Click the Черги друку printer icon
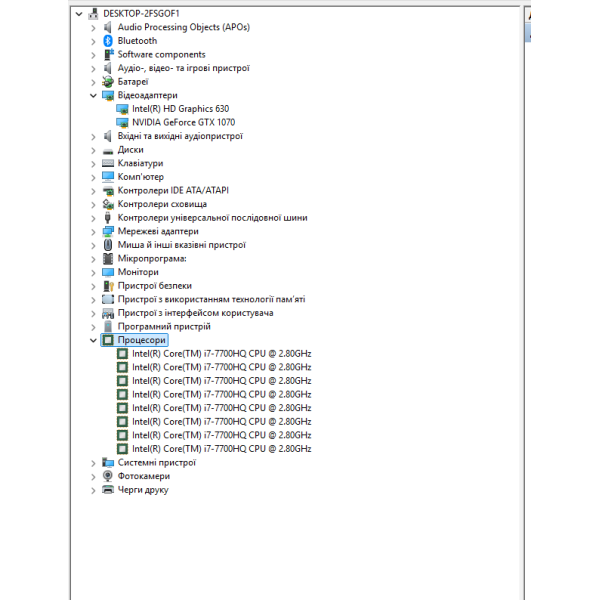Screen dimensions: 600x600 pos(108,489)
